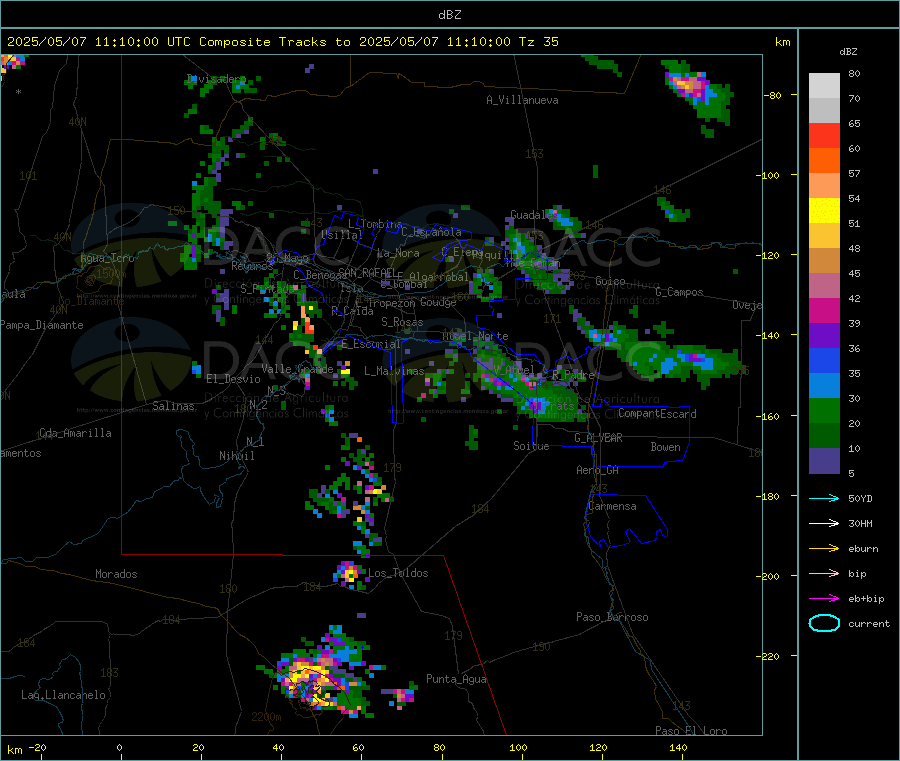Click the El_Desvio map label
This screenshot has width=900, height=761.
tap(233, 379)
